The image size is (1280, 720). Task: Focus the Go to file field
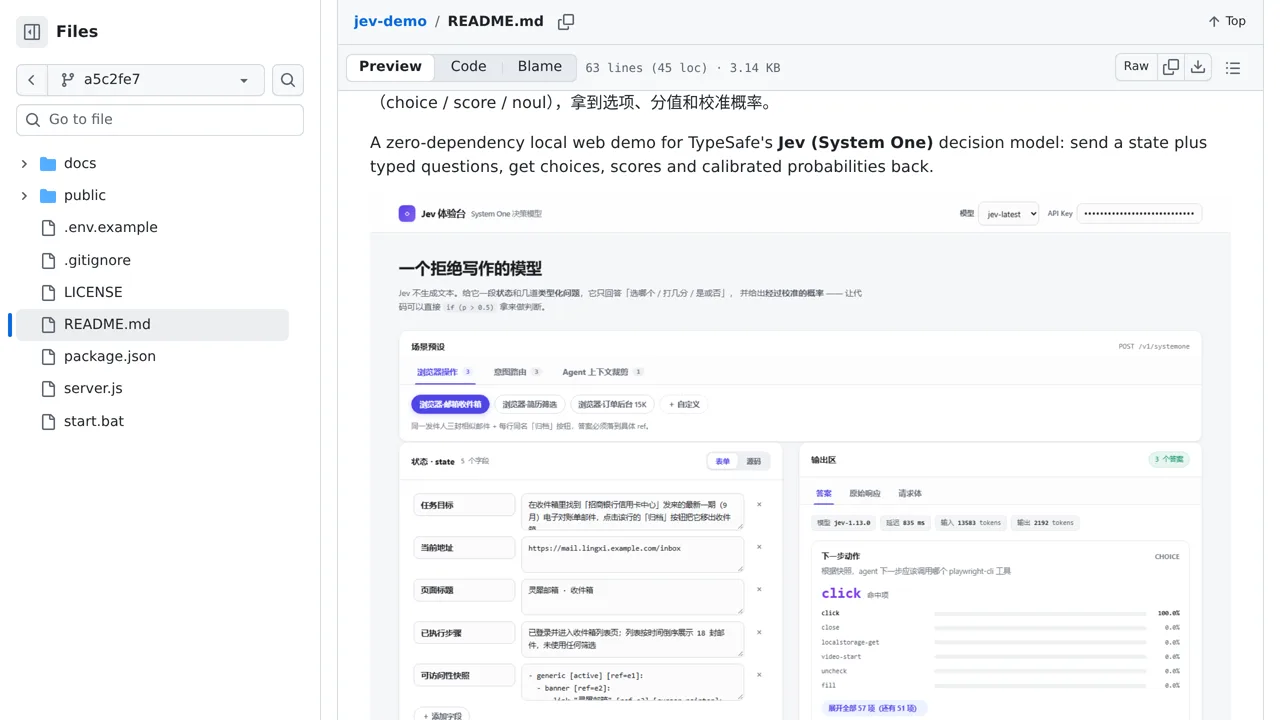pyautogui.click(x=160, y=120)
